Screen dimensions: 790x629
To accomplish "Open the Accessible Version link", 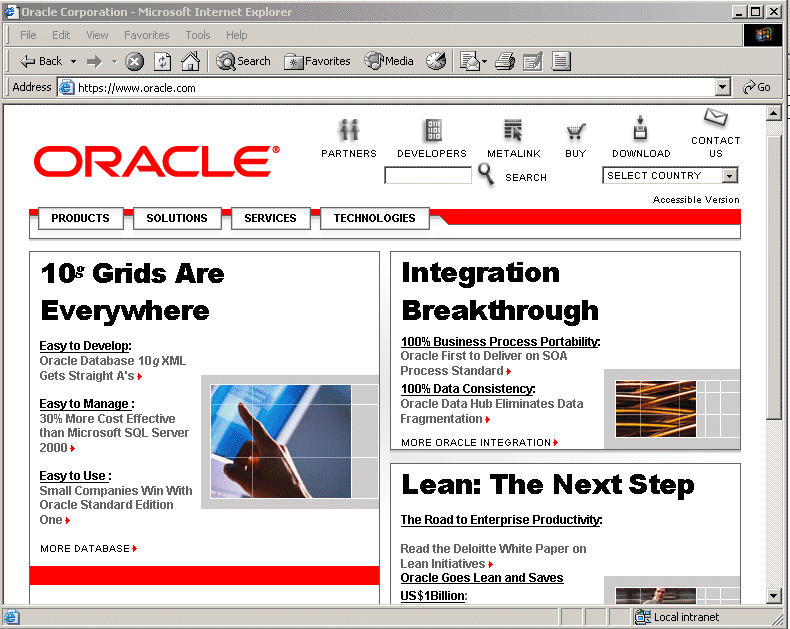I will pyautogui.click(x=696, y=200).
